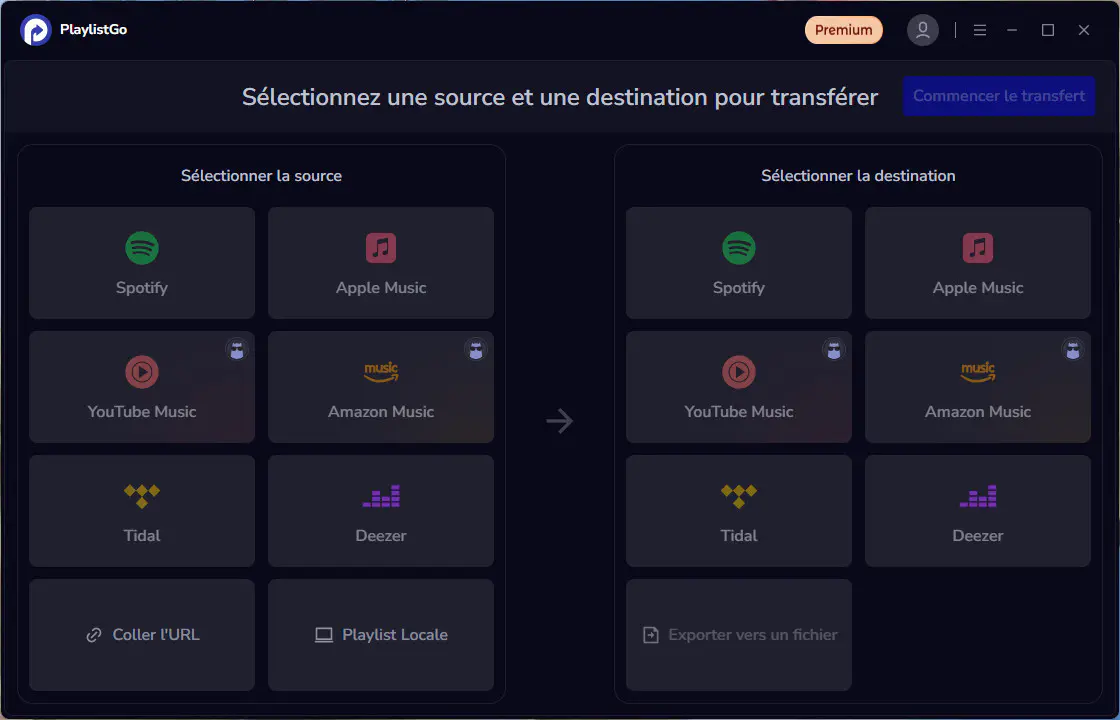Image resolution: width=1120 pixels, height=720 pixels.
Task: Select Amazon Music as the source
Action: point(380,387)
